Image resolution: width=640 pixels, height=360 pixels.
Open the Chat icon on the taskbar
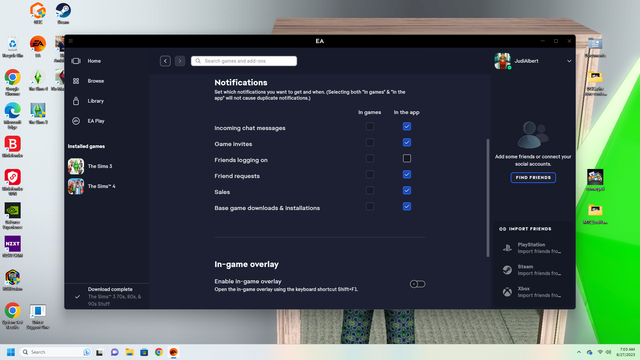pyautogui.click(x=115, y=352)
